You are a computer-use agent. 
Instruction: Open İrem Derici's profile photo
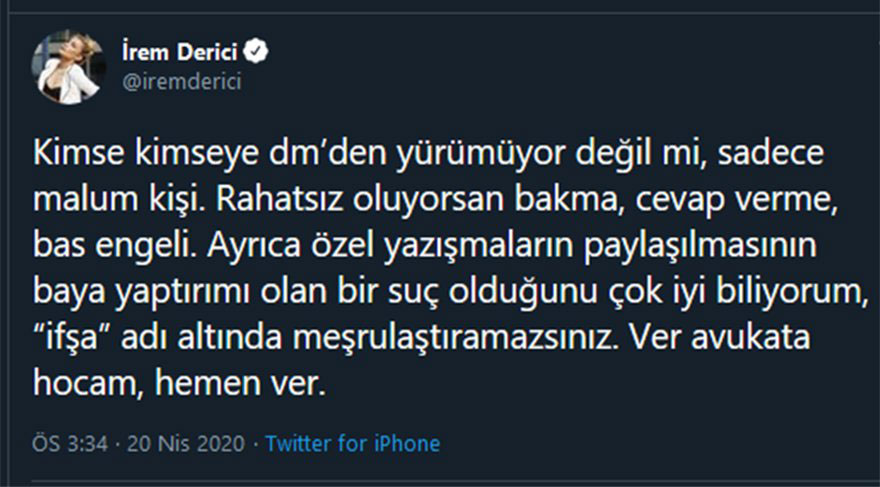click(x=67, y=66)
